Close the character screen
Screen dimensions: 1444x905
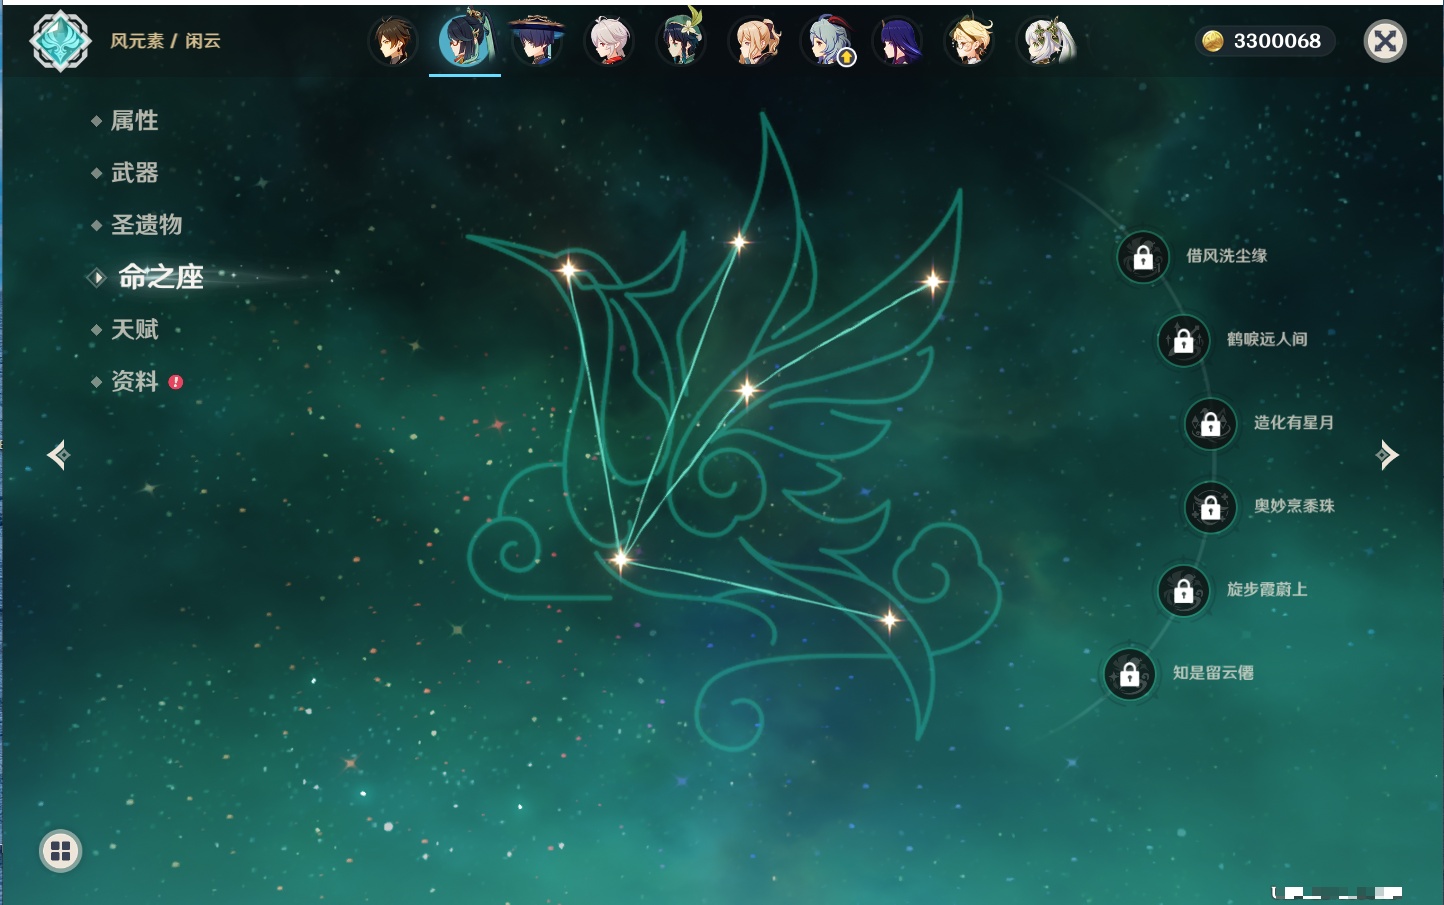(1385, 41)
